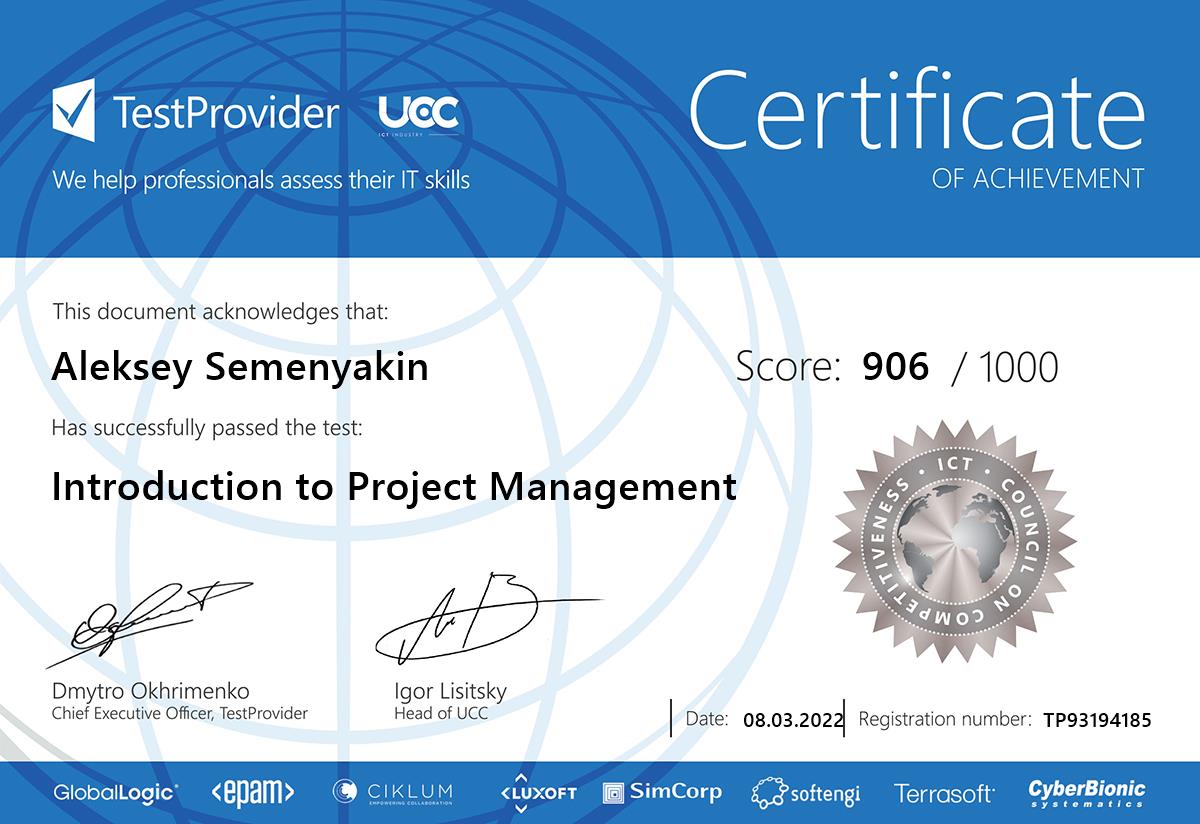Click the Terrasoft sponsor logo

pyautogui.click(x=944, y=793)
